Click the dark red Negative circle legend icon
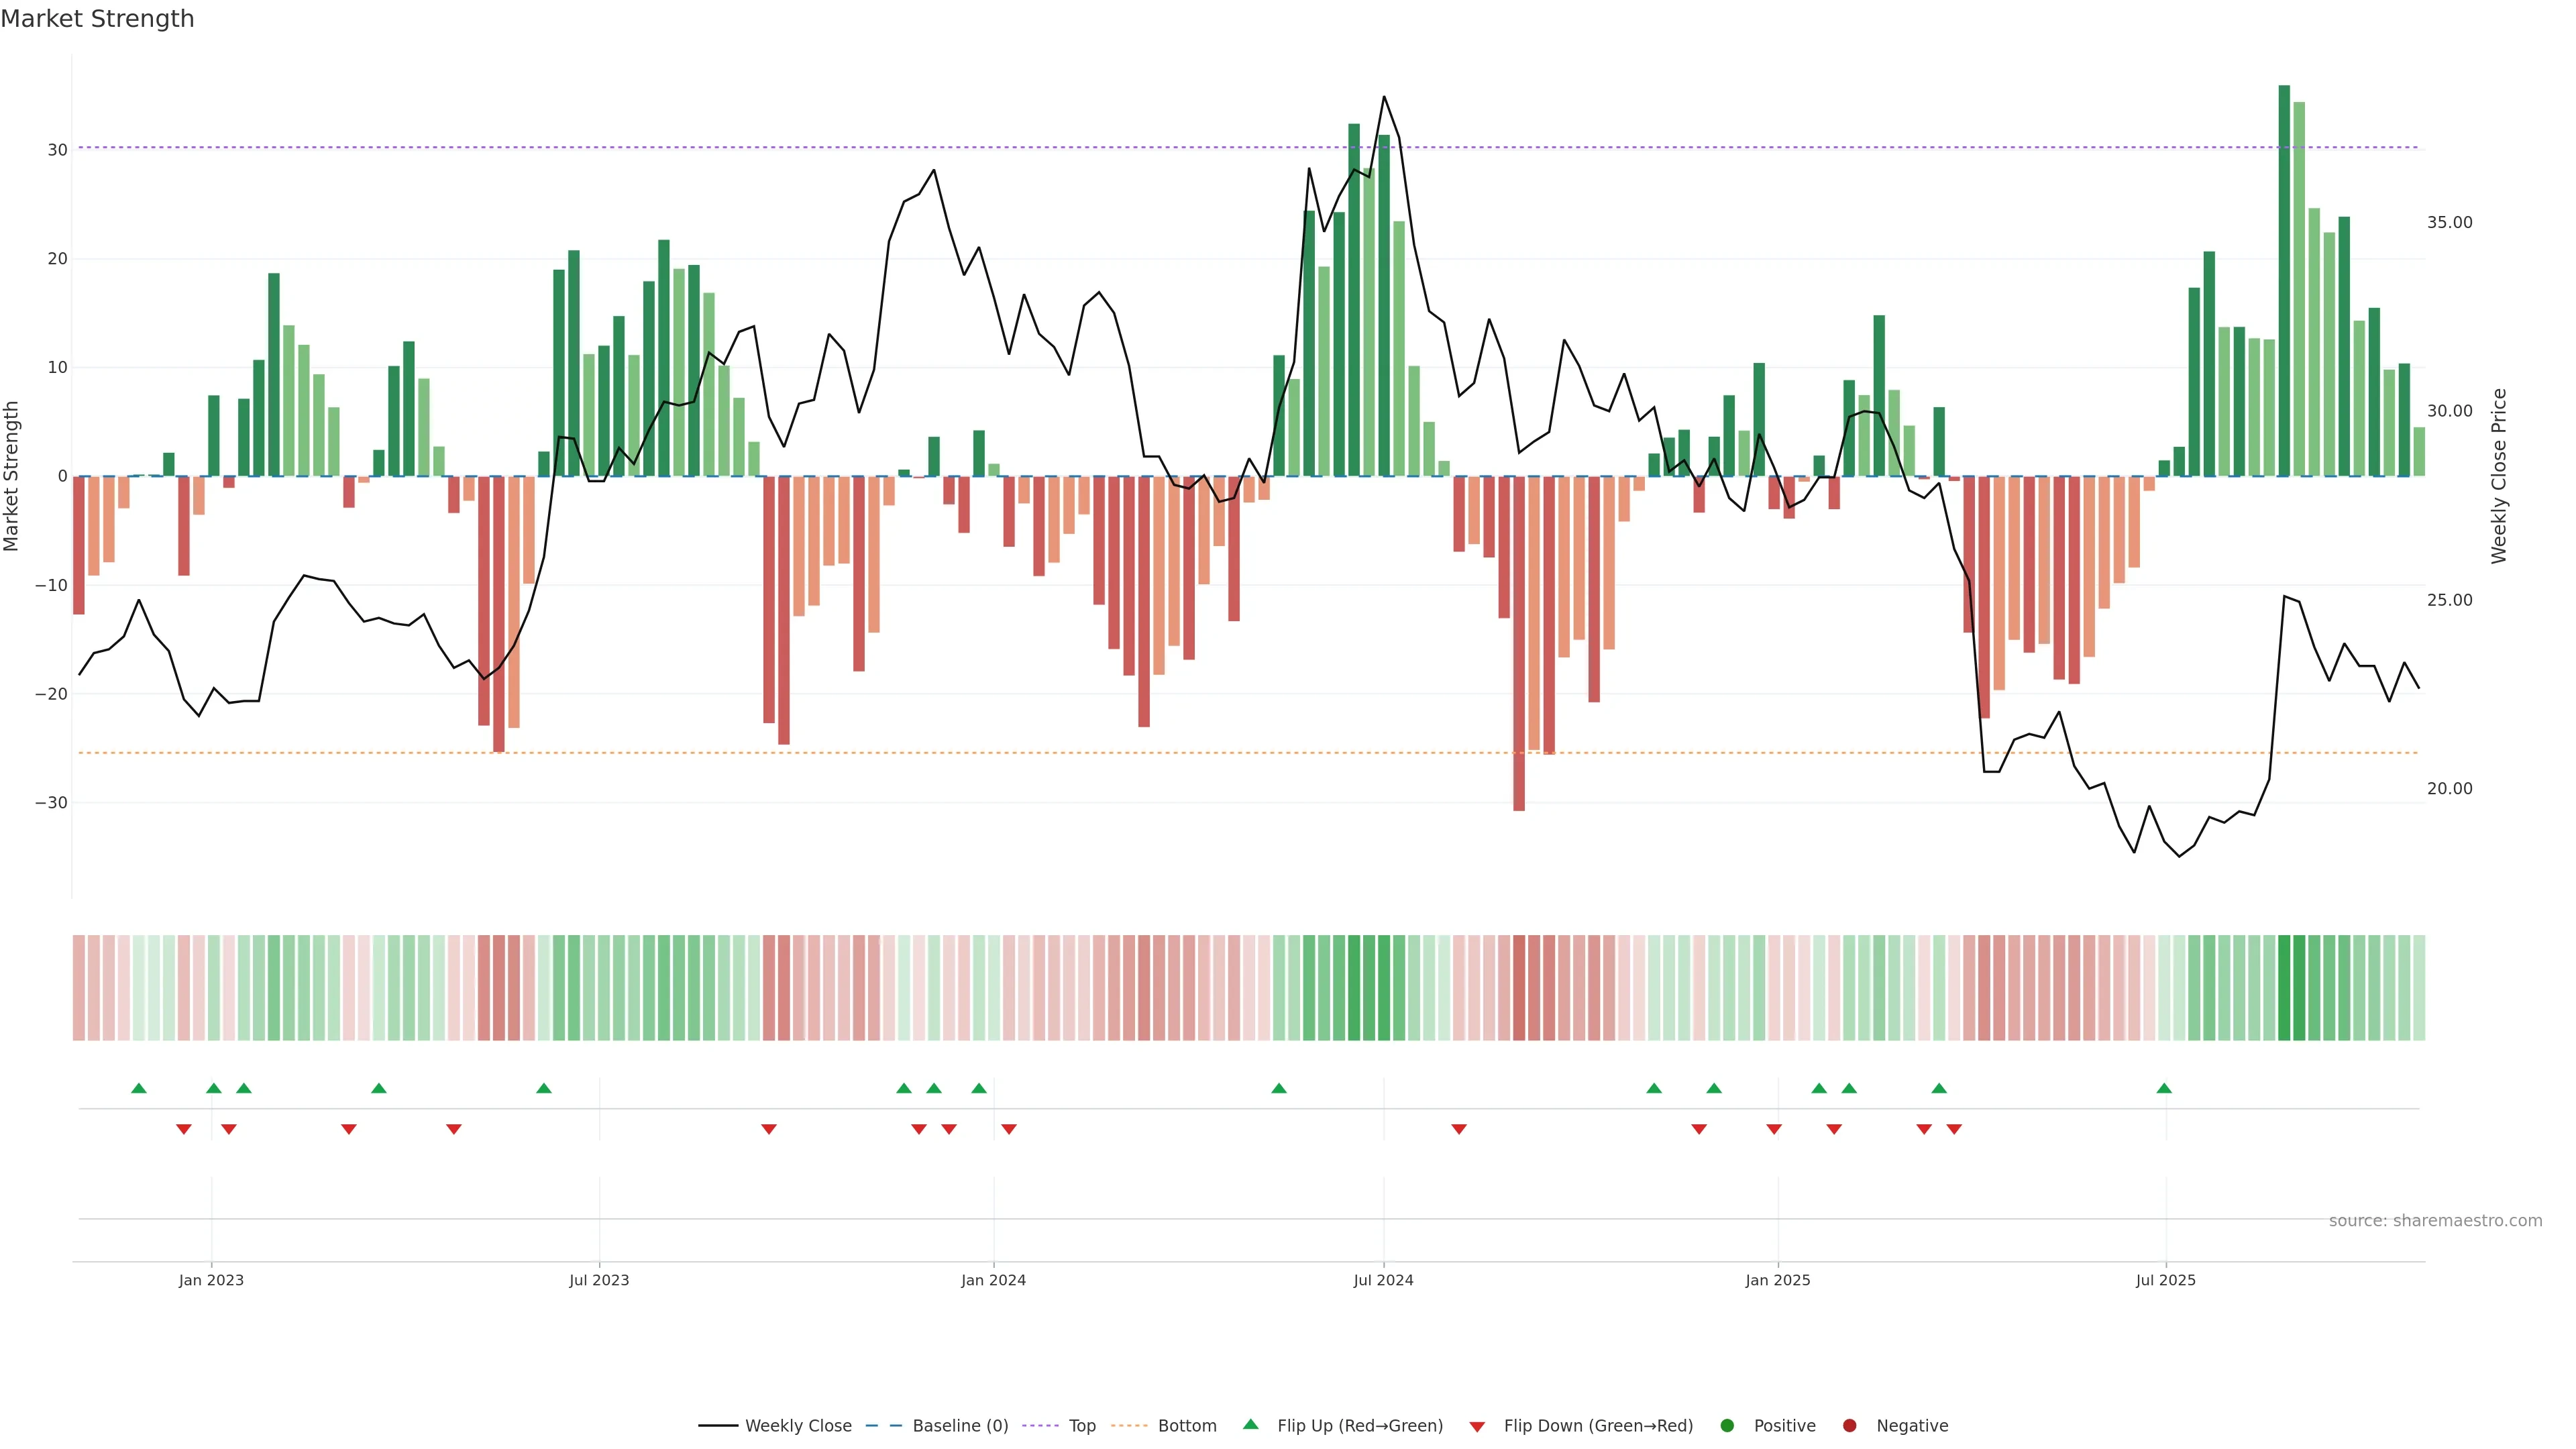The height and width of the screenshot is (1449, 2576). click(1849, 1426)
